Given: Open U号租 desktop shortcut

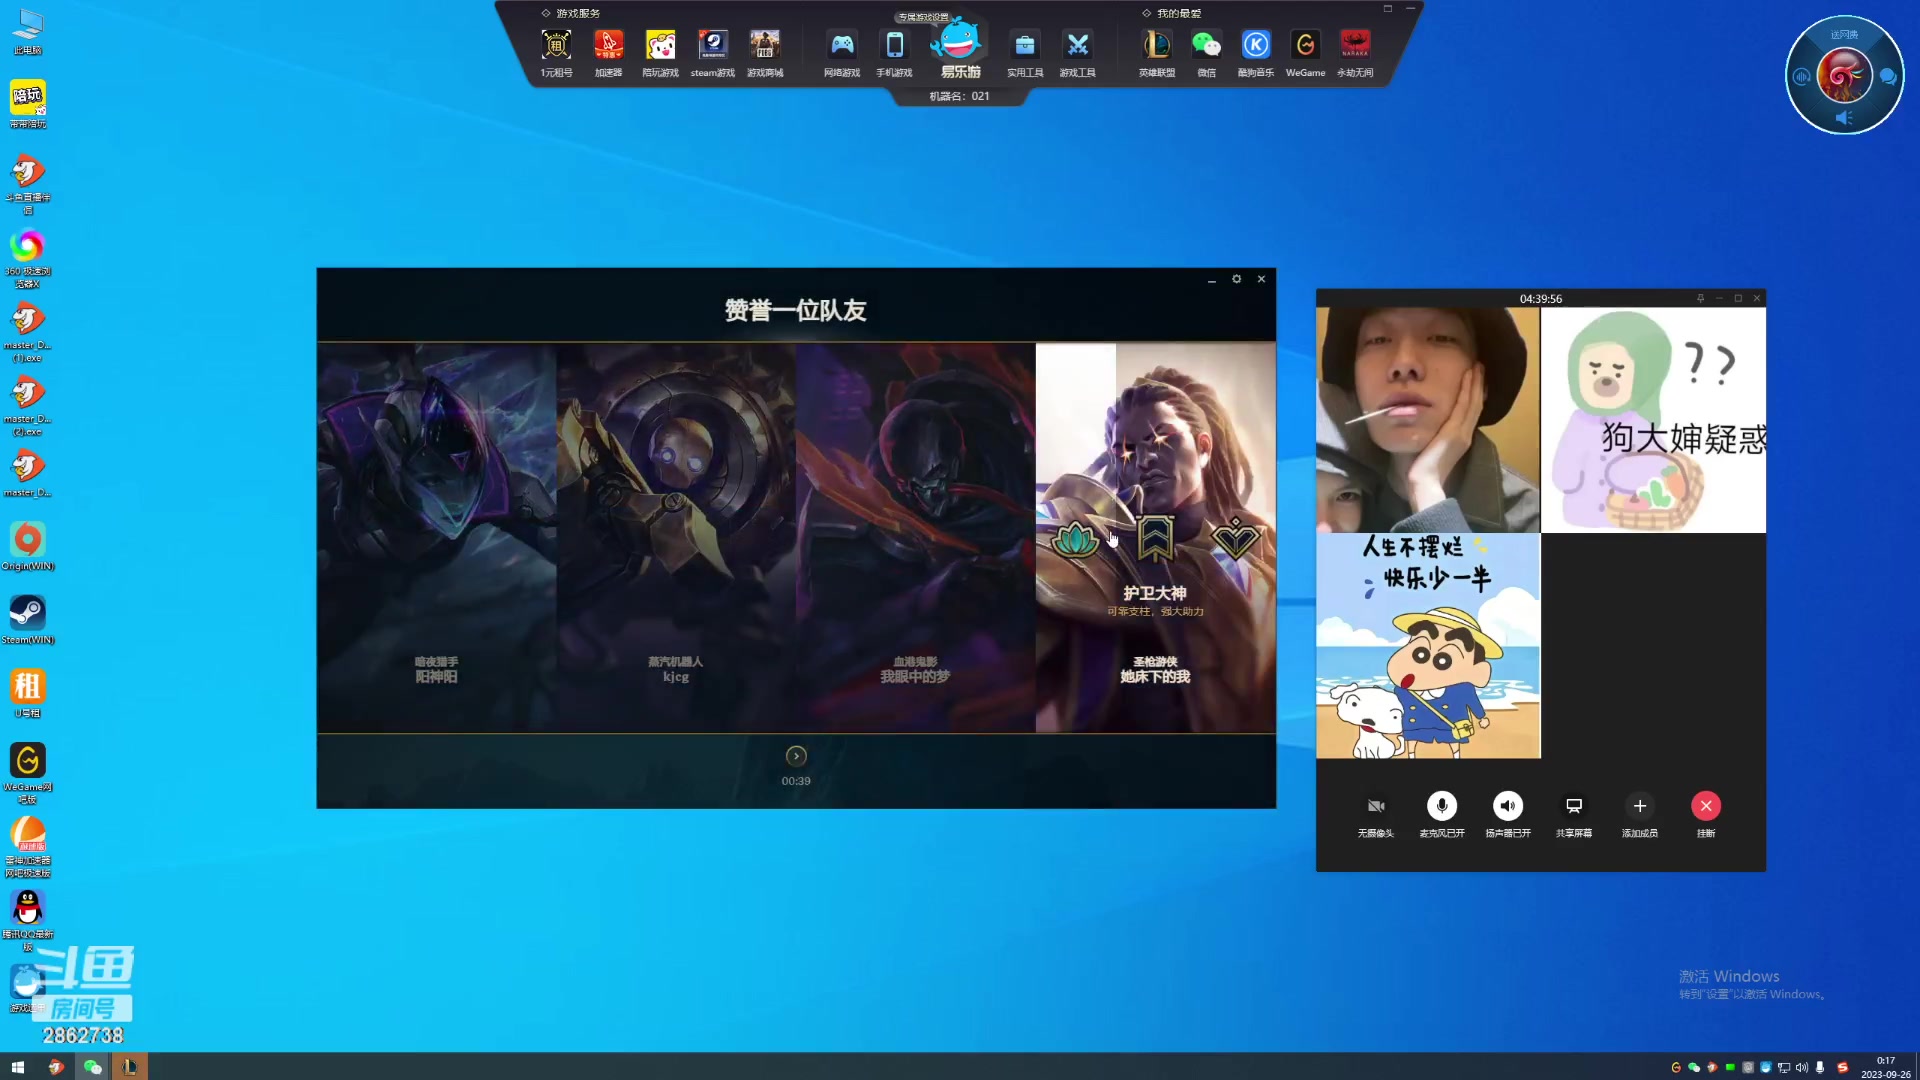Looking at the screenshot, I should (x=28, y=694).
